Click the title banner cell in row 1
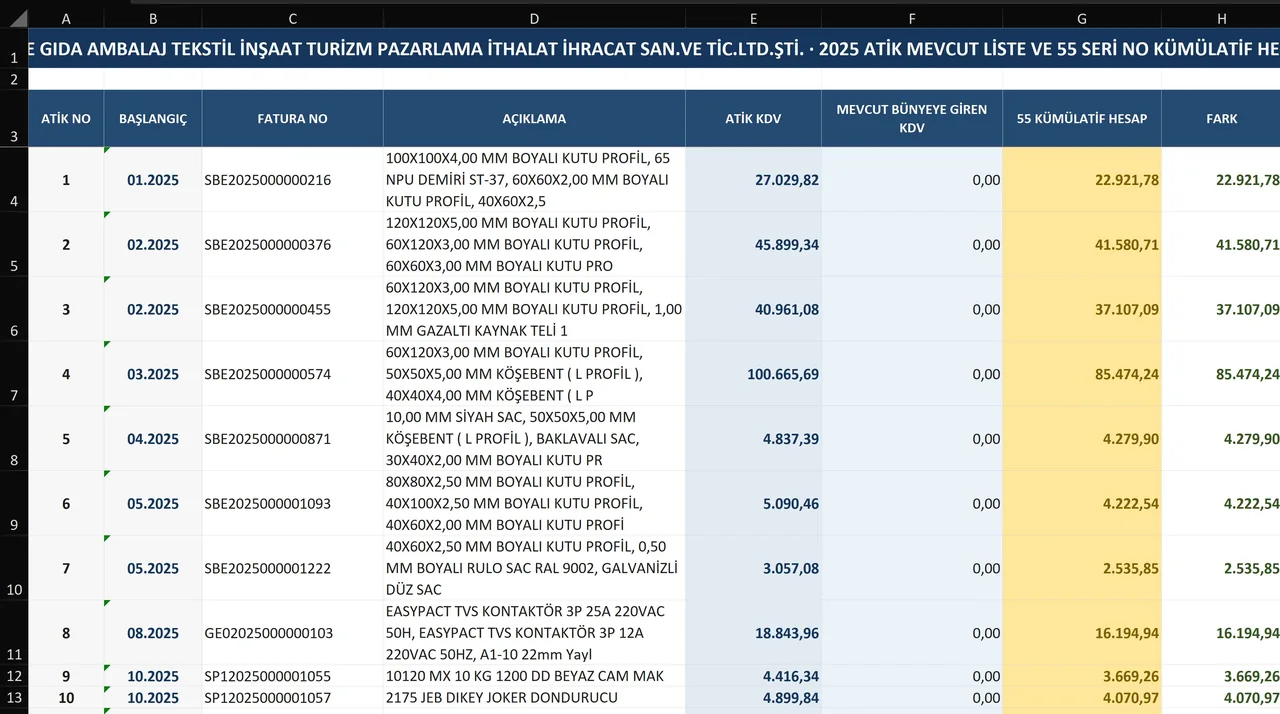This screenshot has width=1280, height=714. (x=654, y=49)
